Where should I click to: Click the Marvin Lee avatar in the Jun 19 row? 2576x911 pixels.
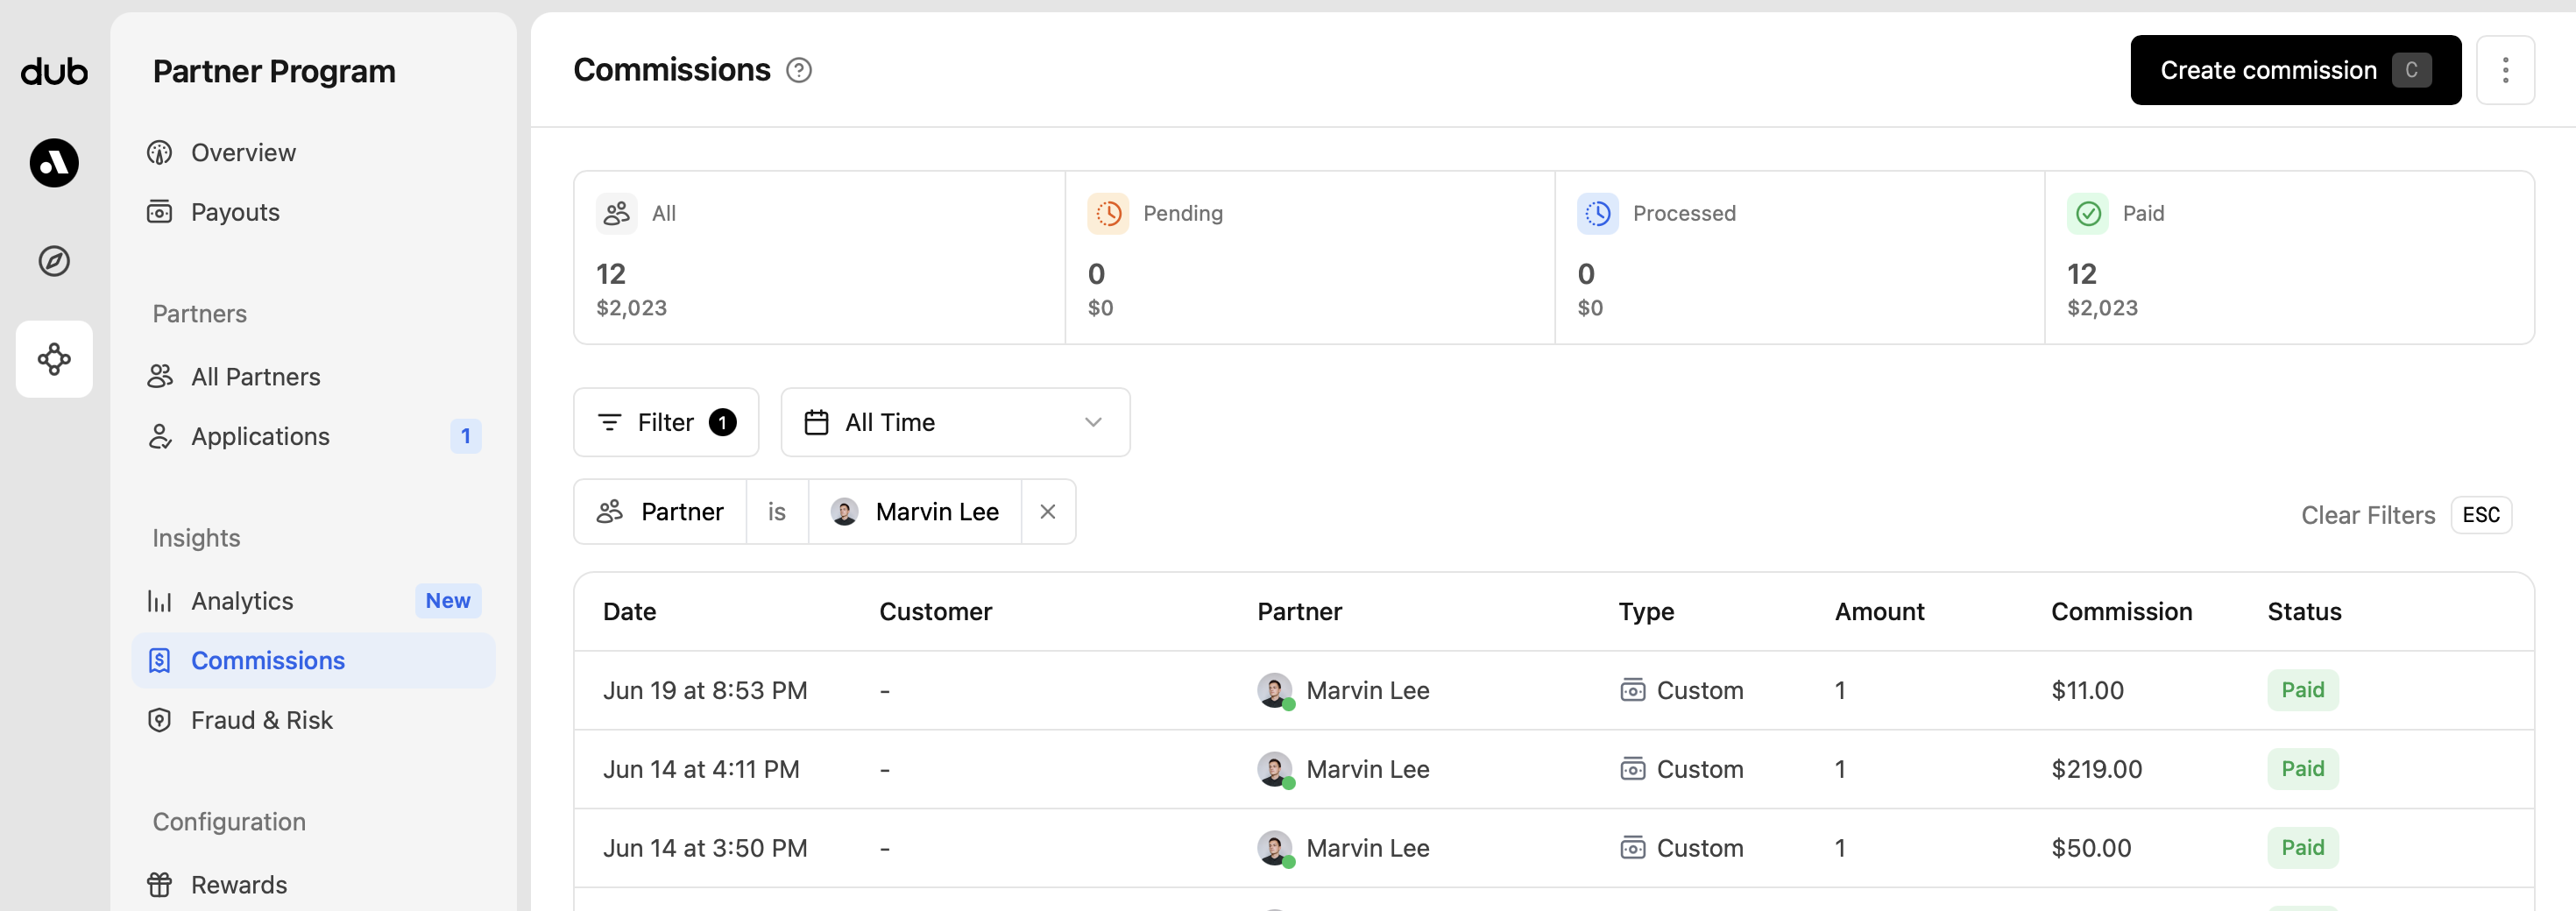(1275, 690)
